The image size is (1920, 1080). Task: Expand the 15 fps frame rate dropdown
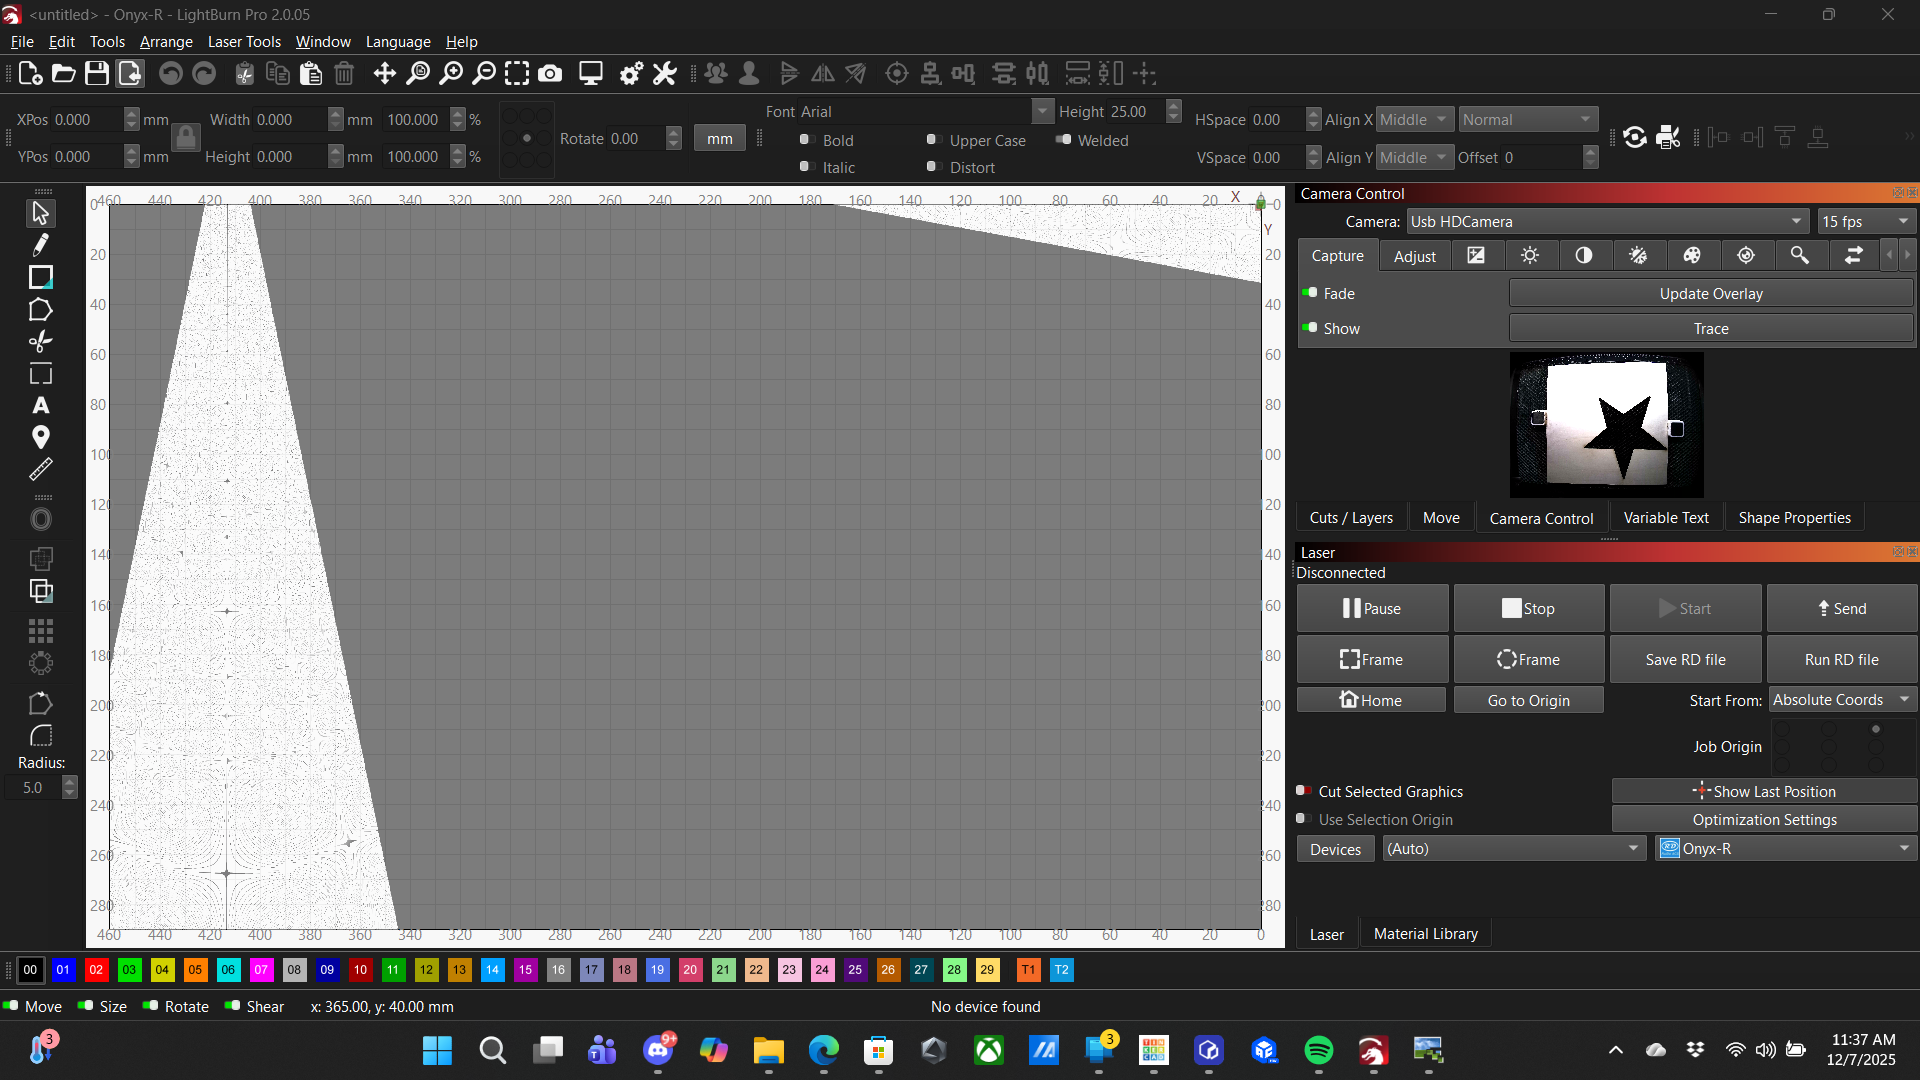tap(1865, 221)
